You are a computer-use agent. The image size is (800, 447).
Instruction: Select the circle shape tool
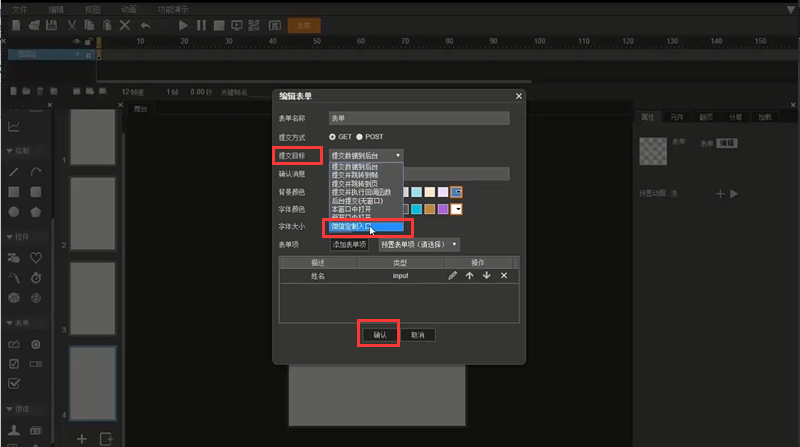(14, 212)
